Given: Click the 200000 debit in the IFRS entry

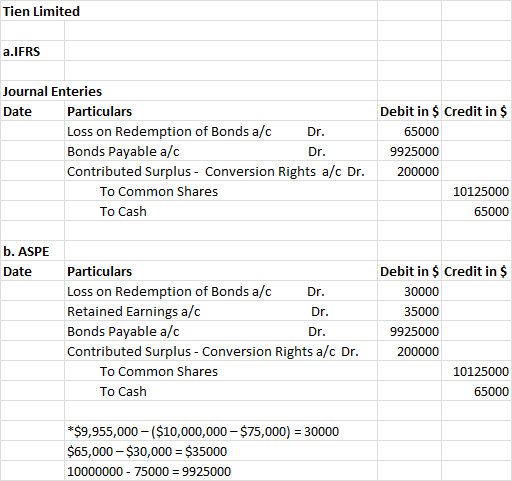Looking at the screenshot, I should click(409, 171).
